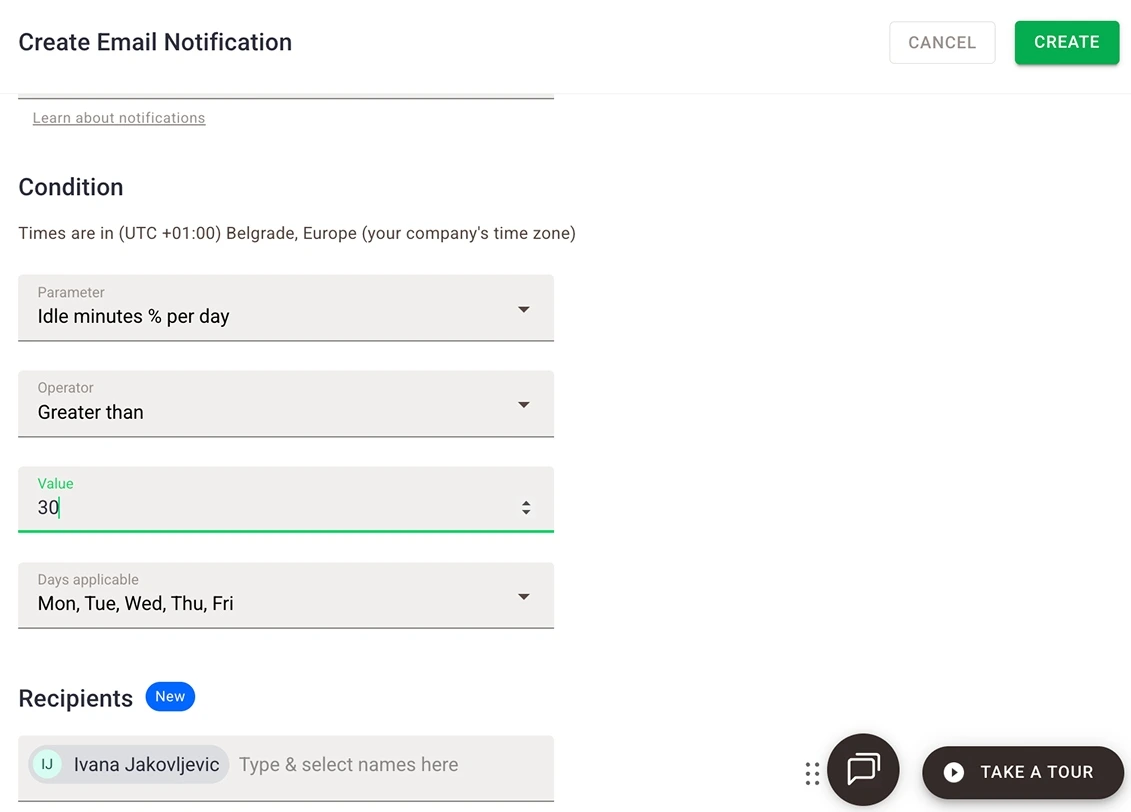Viewport: 1131px width, 812px height.
Task: Click the down arrow on the Value stepper
Action: tap(526, 512)
